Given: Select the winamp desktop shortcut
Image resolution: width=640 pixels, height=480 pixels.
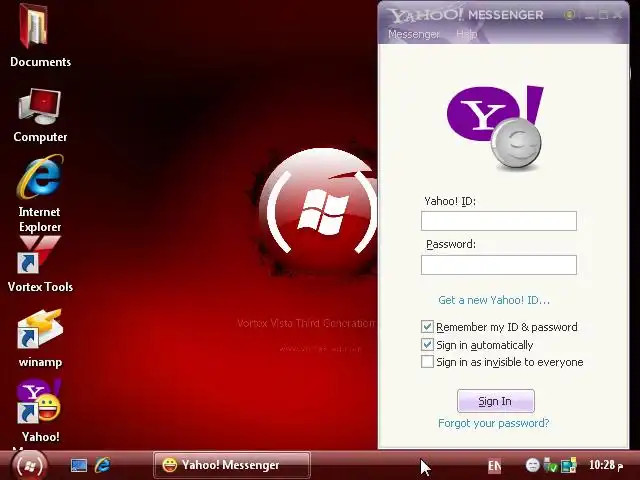Looking at the screenshot, I should coord(40,329).
